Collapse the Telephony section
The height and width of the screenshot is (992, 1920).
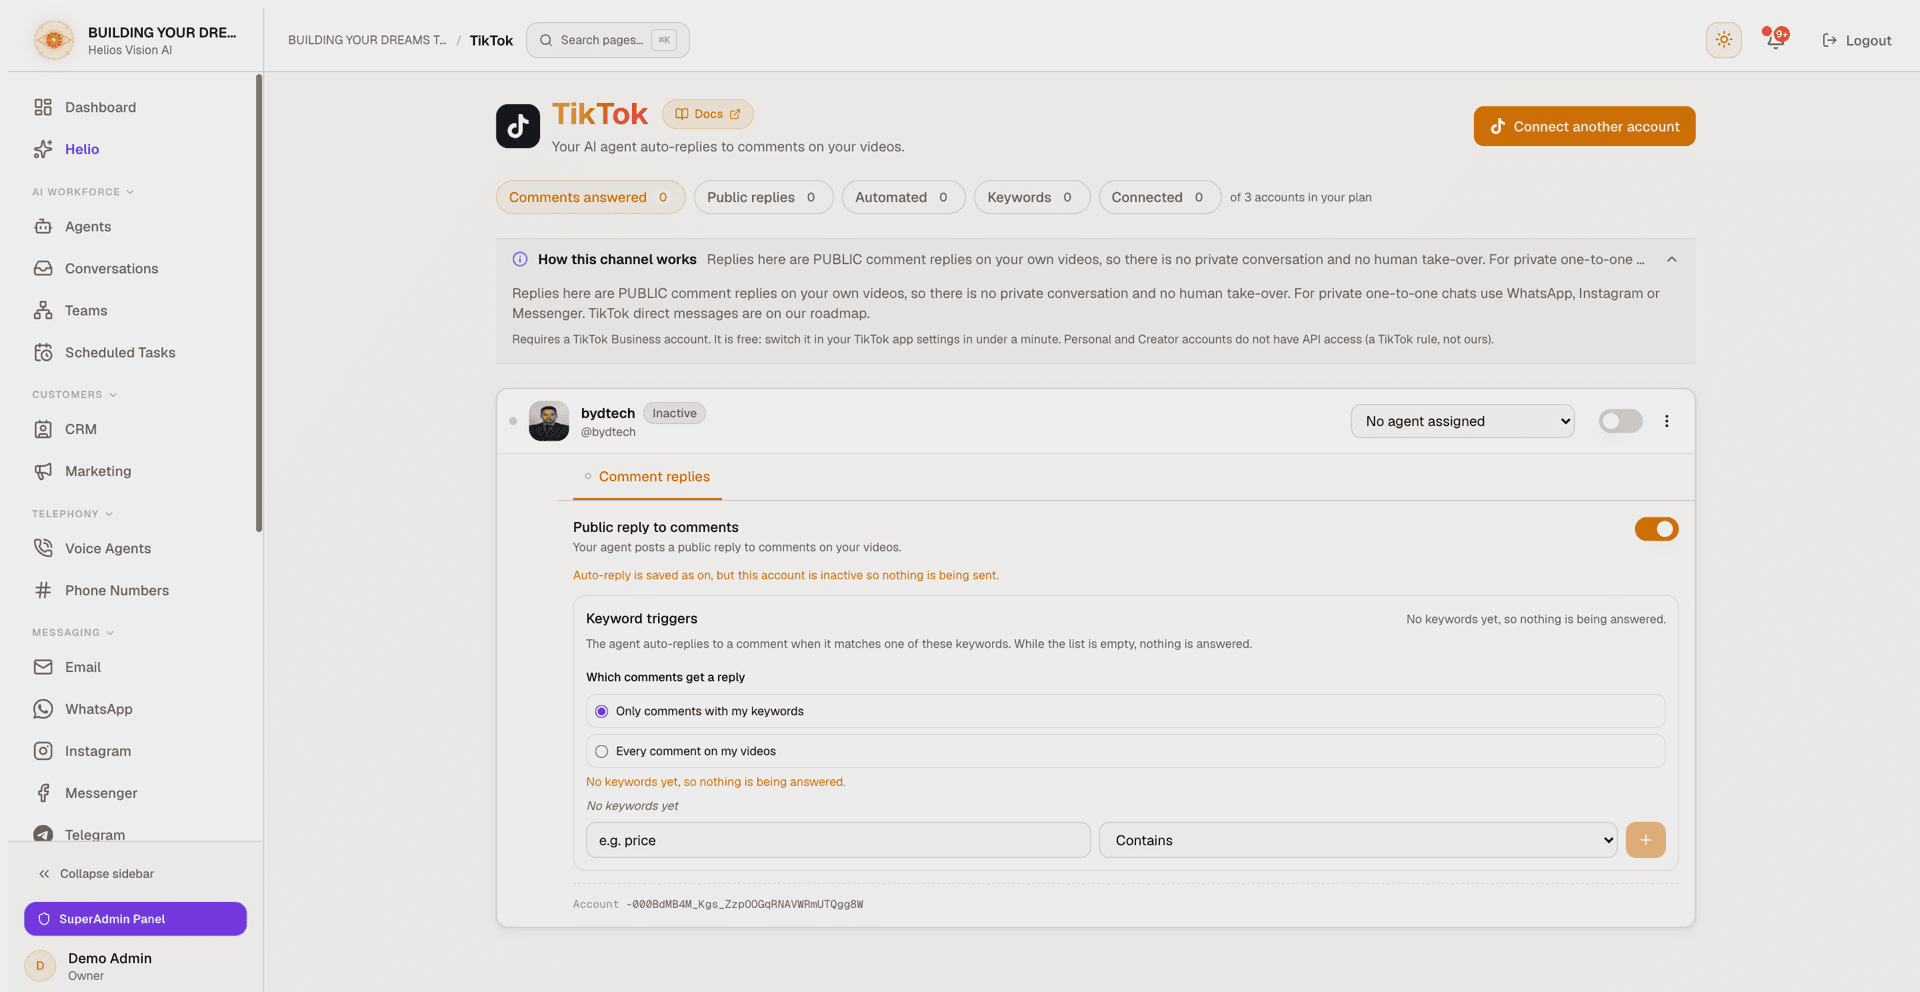(73, 514)
